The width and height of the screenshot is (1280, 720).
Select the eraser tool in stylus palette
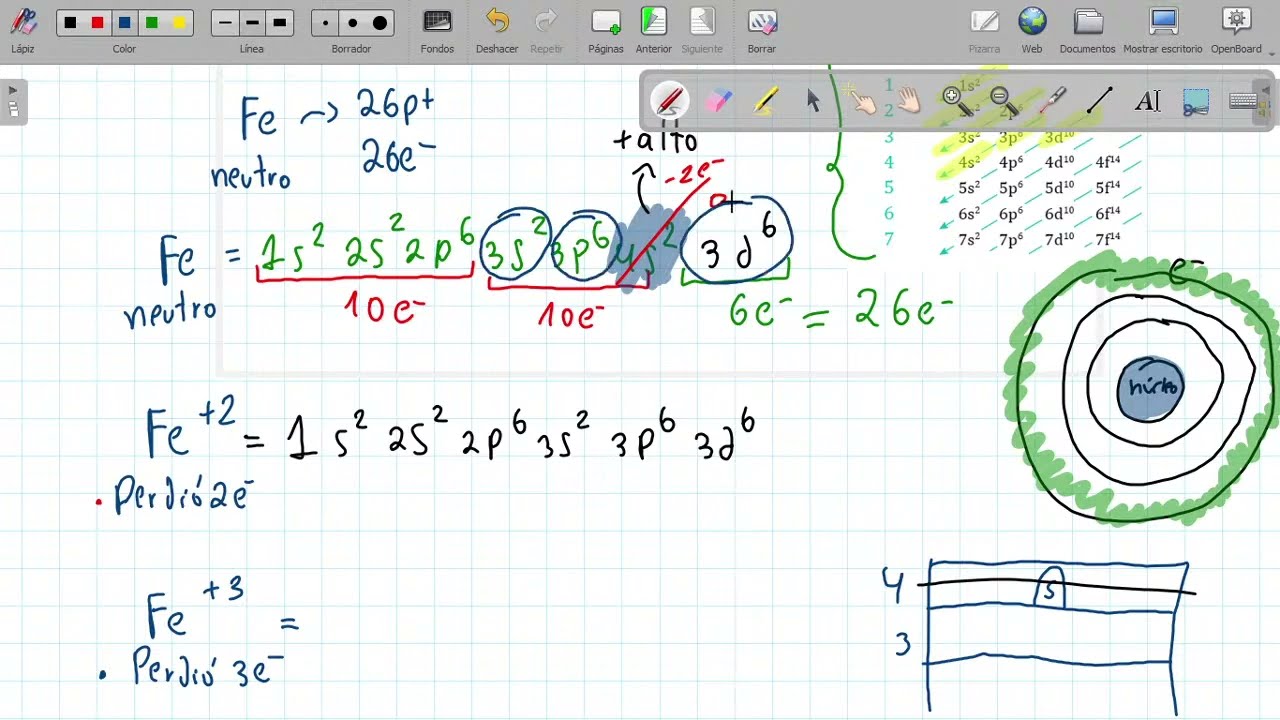click(718, 100)
